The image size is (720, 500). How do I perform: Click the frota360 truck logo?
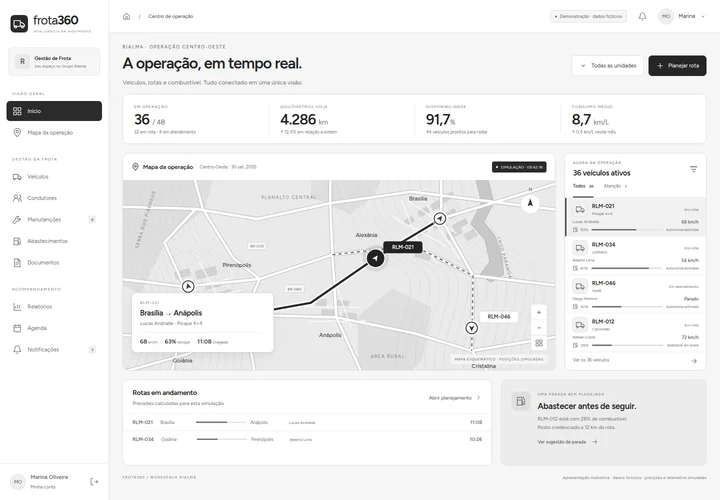click(x=19, y=24)
